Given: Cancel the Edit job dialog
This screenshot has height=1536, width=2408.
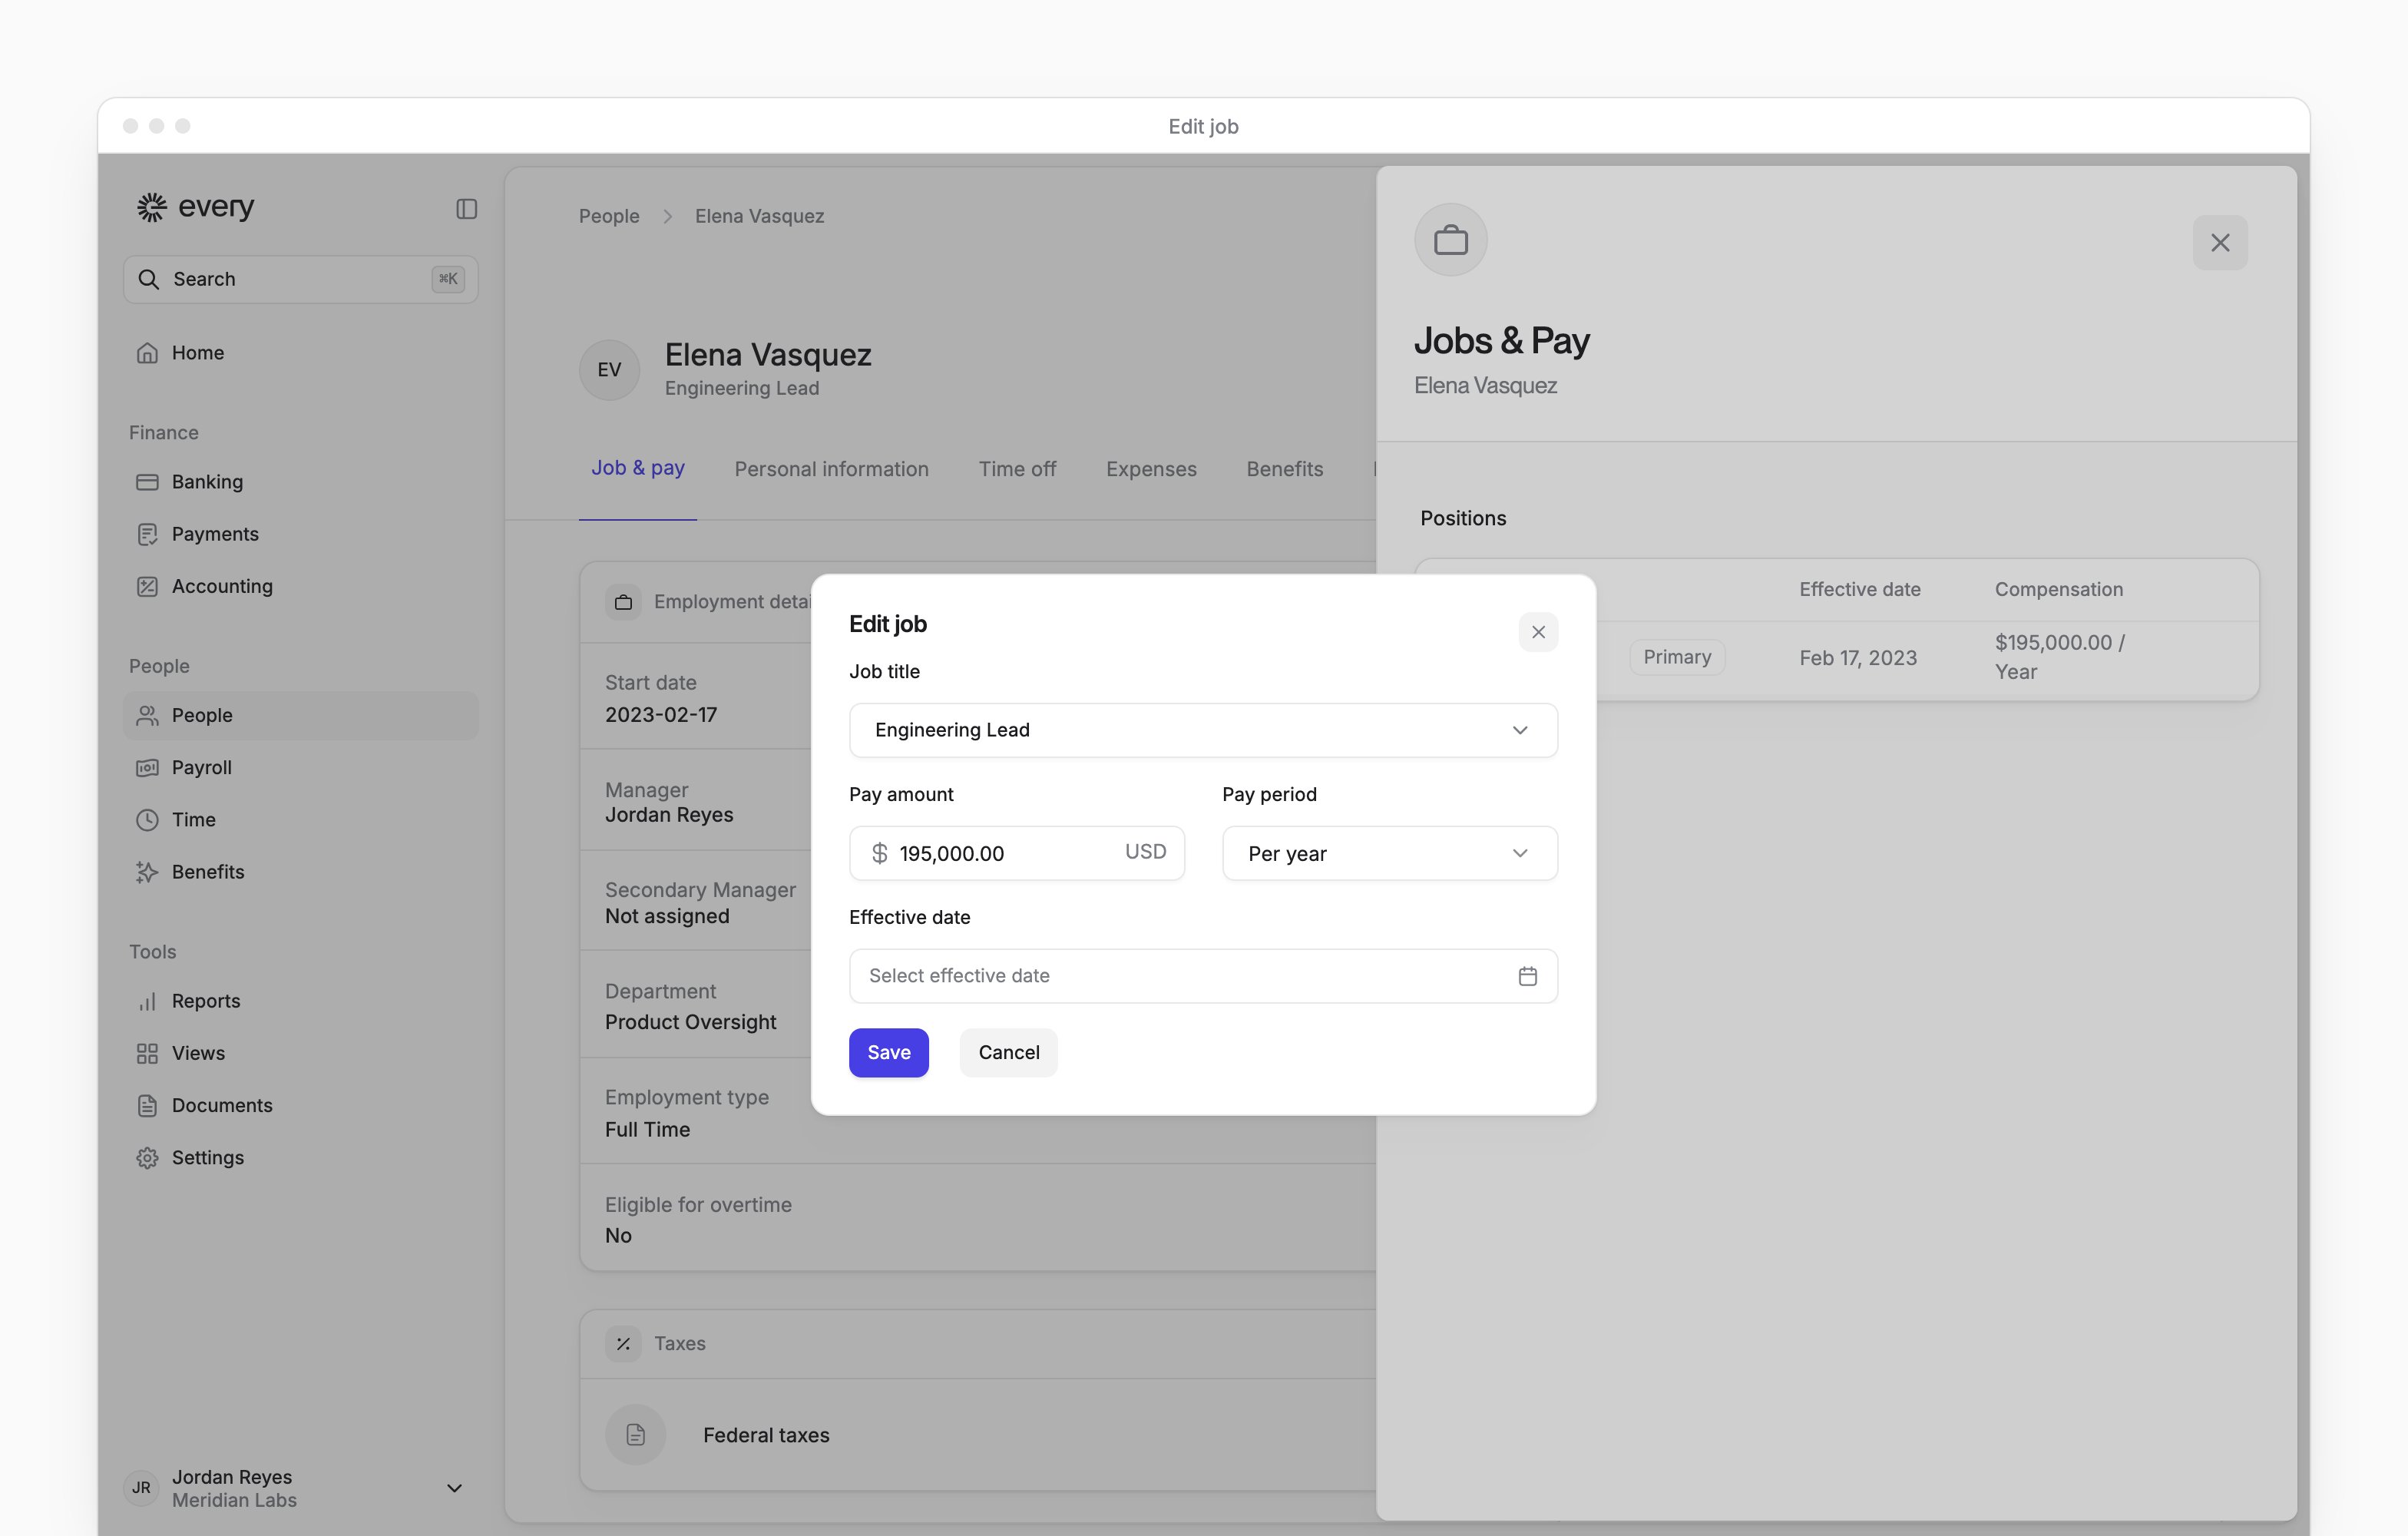Looking at the screenshot, I should [x=1008, y=1053].
